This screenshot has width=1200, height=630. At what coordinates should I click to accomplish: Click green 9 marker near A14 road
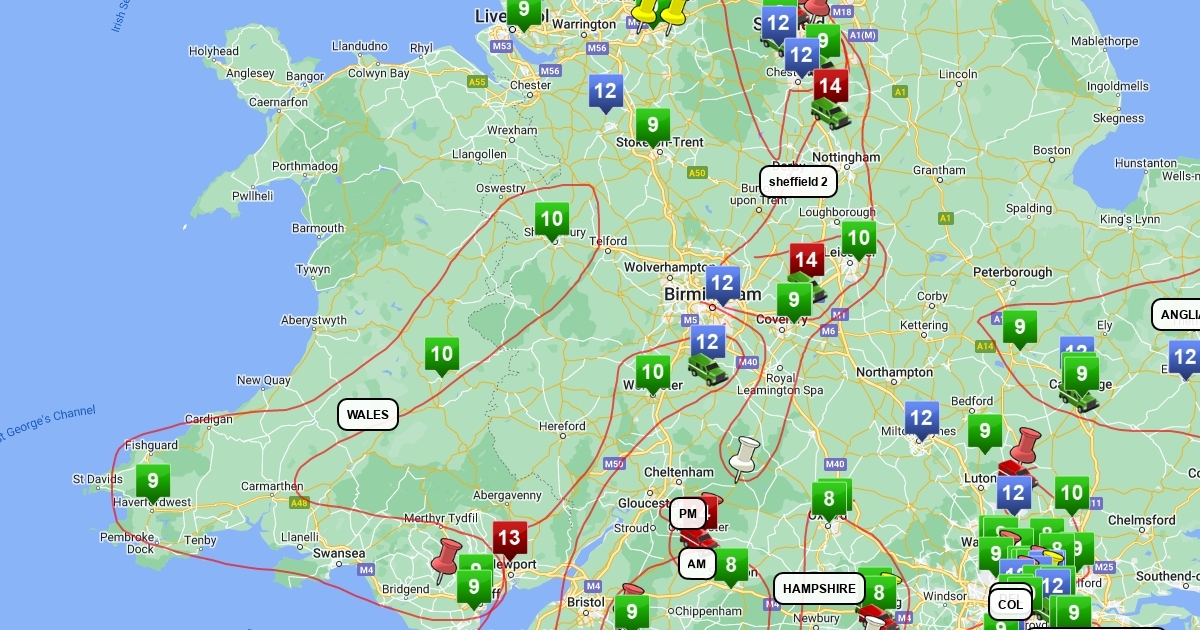[1019, 328]
